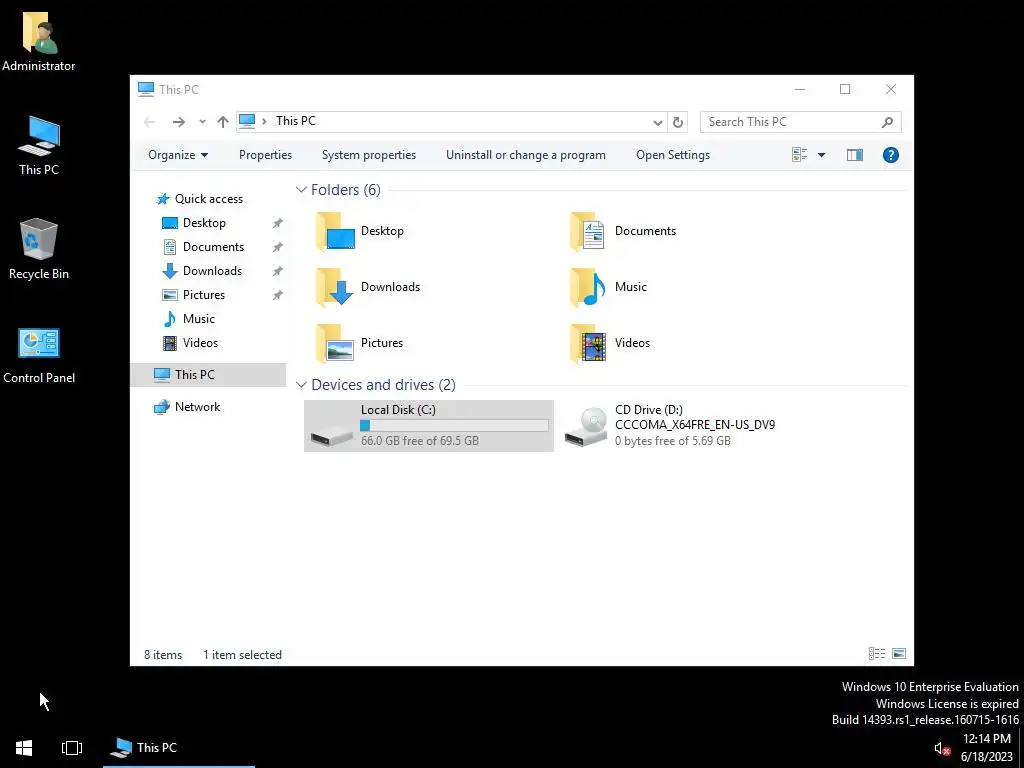This screenshot has width=1024, height=768.
Task: Open the Organize menu
Action: (x=178, y=155)
